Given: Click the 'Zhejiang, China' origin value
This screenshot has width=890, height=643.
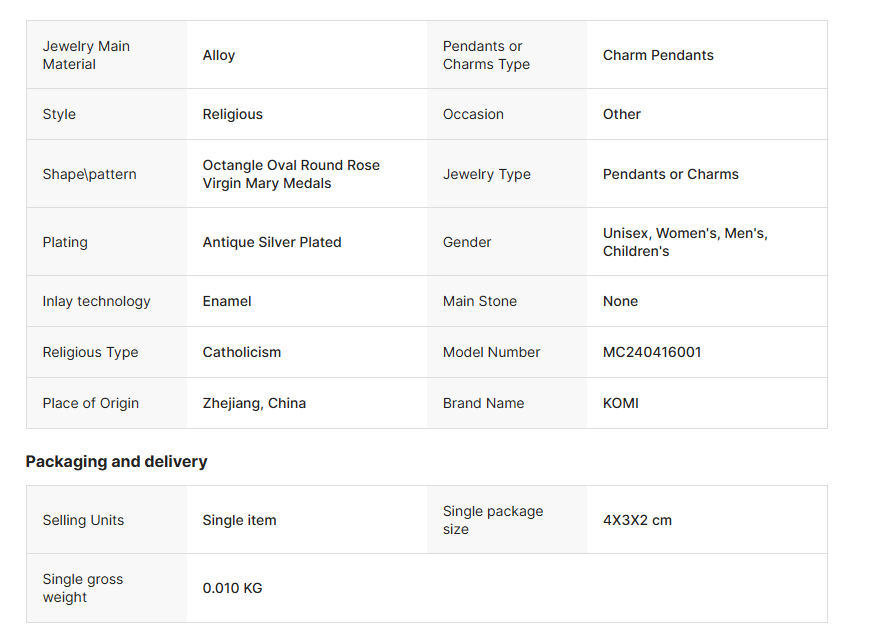Looking at the screenshot, I should [254, 403].
